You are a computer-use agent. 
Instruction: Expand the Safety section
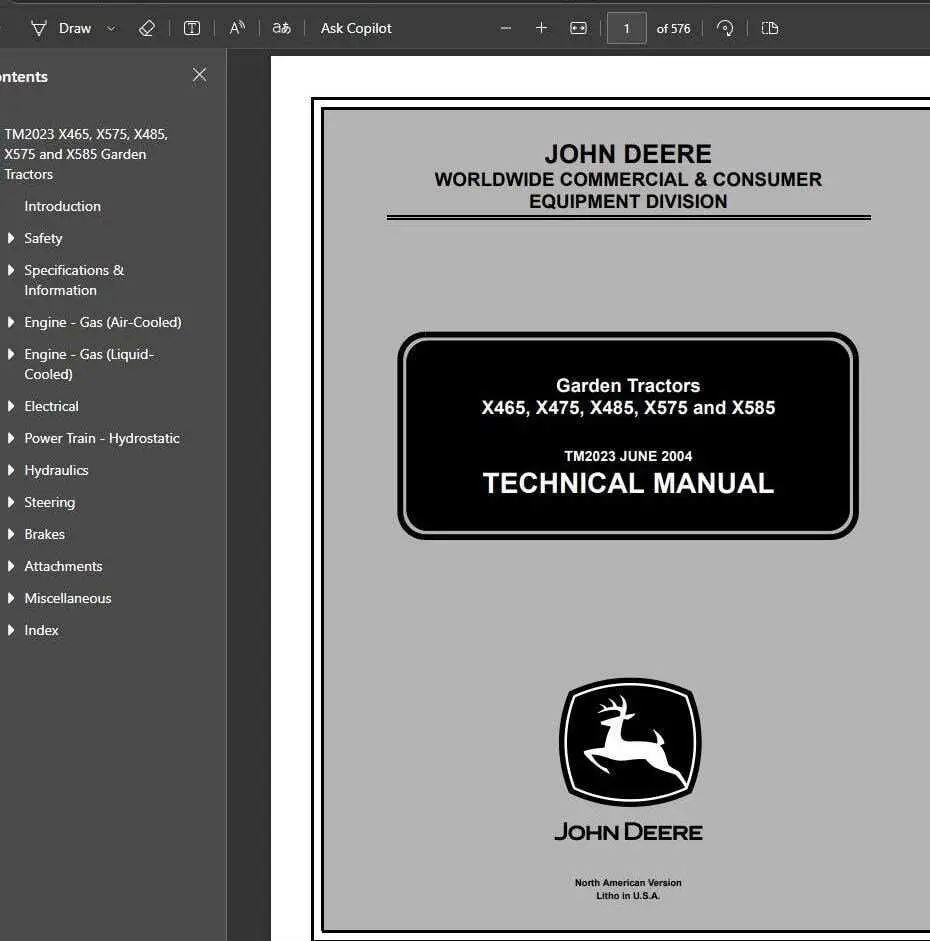click(x=11, y=238)
